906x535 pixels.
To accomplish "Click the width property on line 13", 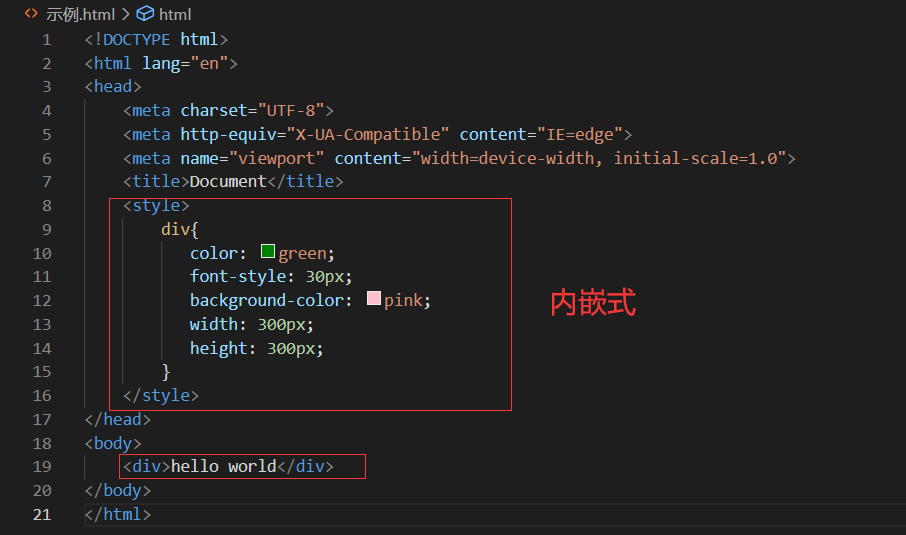I will [x=214, y=324].
